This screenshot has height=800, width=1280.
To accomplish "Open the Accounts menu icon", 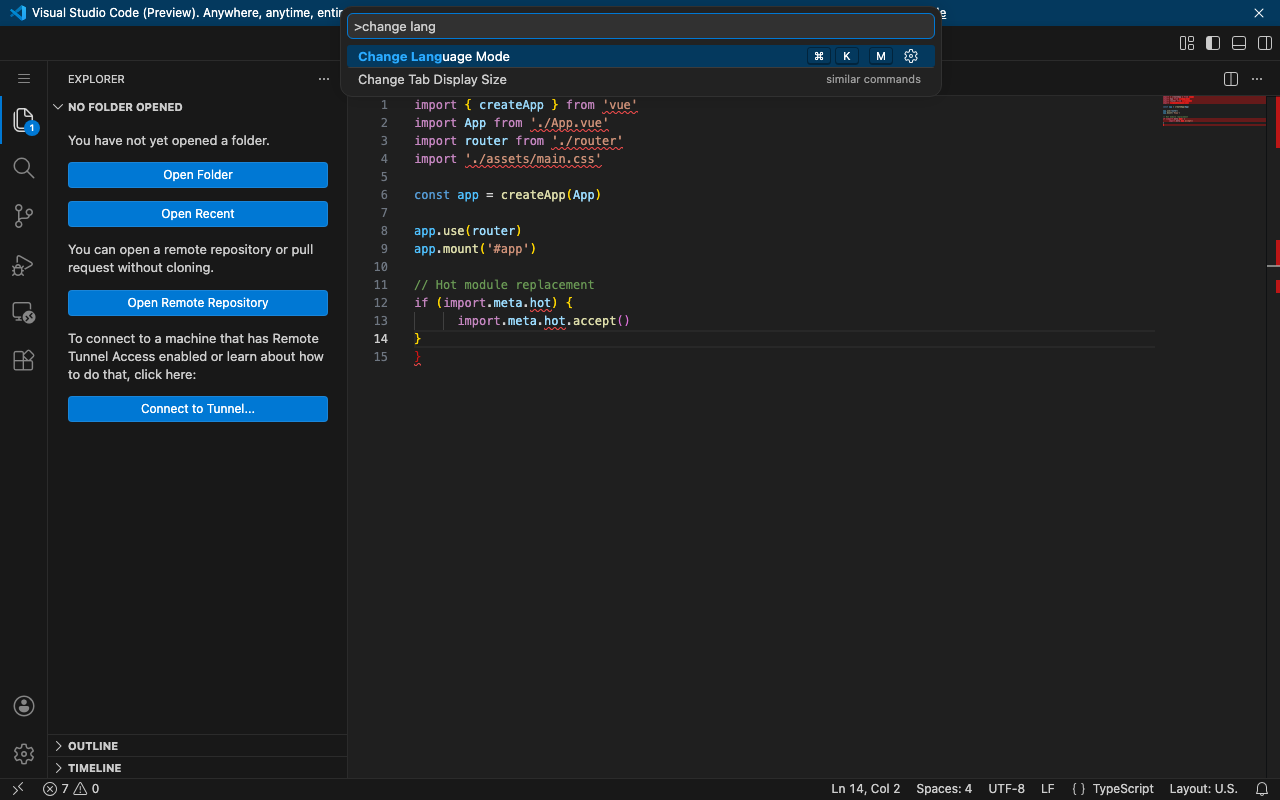I will pyautogui.click(x=24, y=706).
